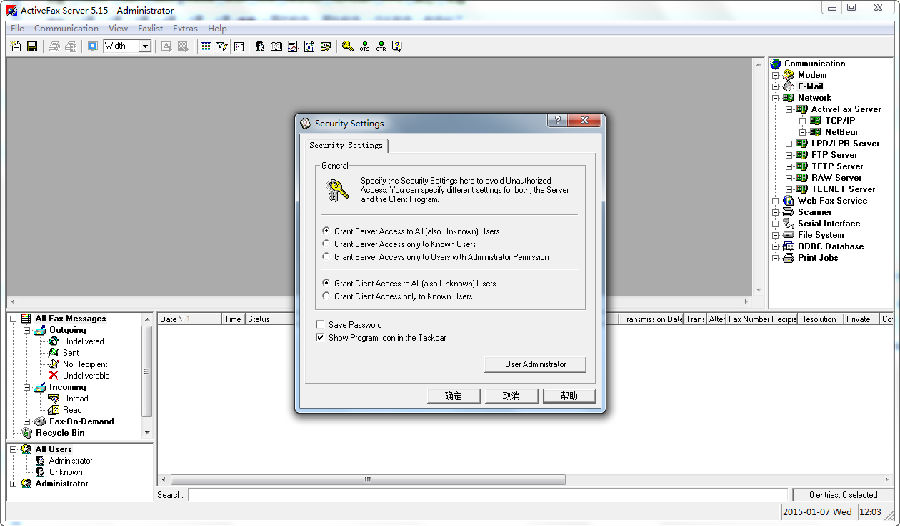Click the Web Fax Service globe icon
This screenshot has width=900, height=526.
789,201
